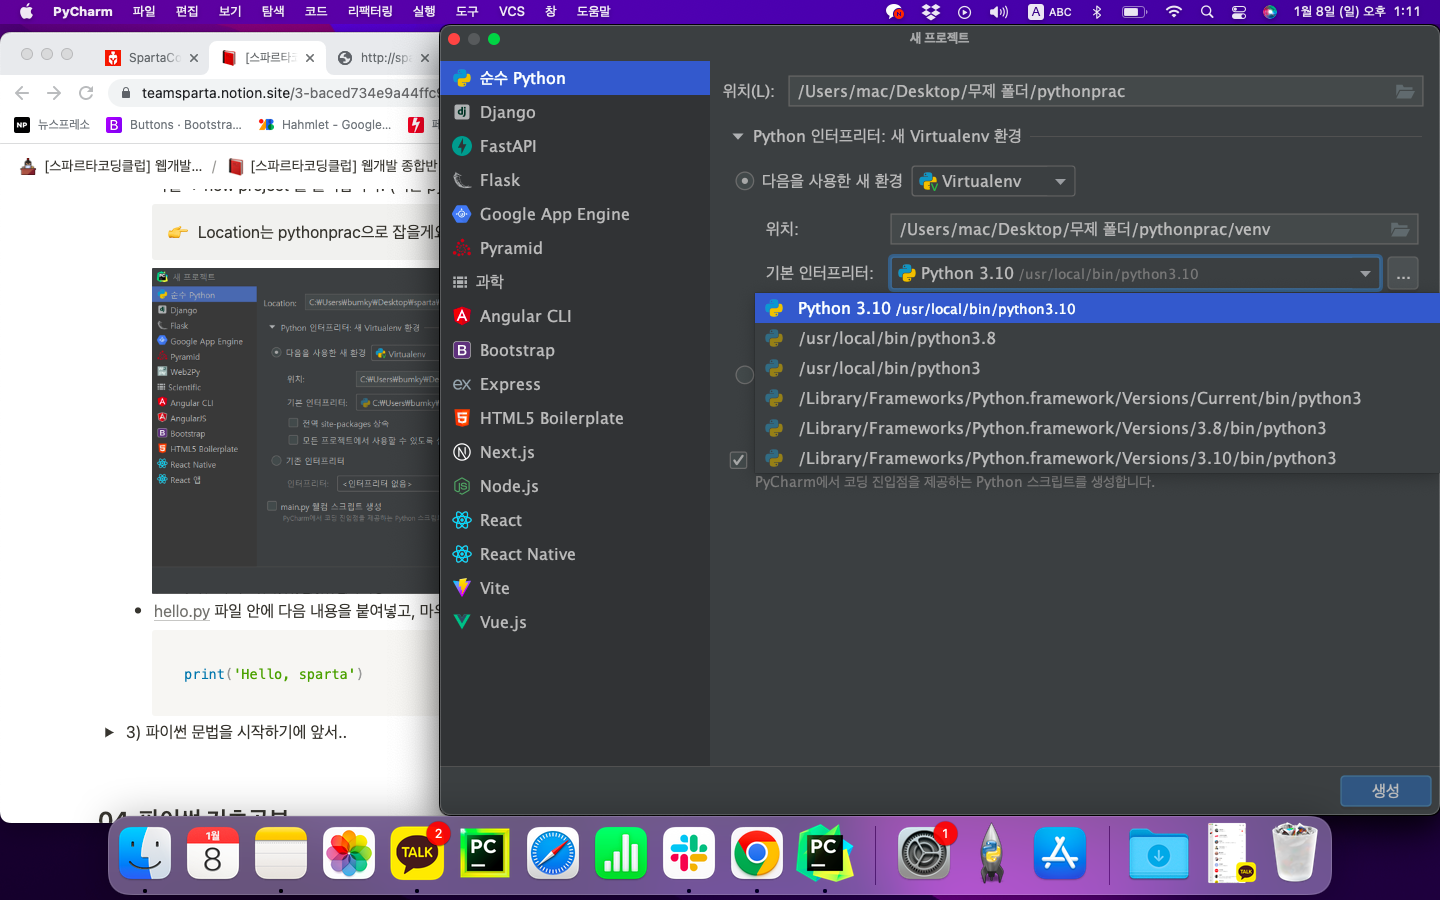Open the 편집 menu
Image resolution: width=1440 pixels, height=900 pixels.
click(187, 12)
